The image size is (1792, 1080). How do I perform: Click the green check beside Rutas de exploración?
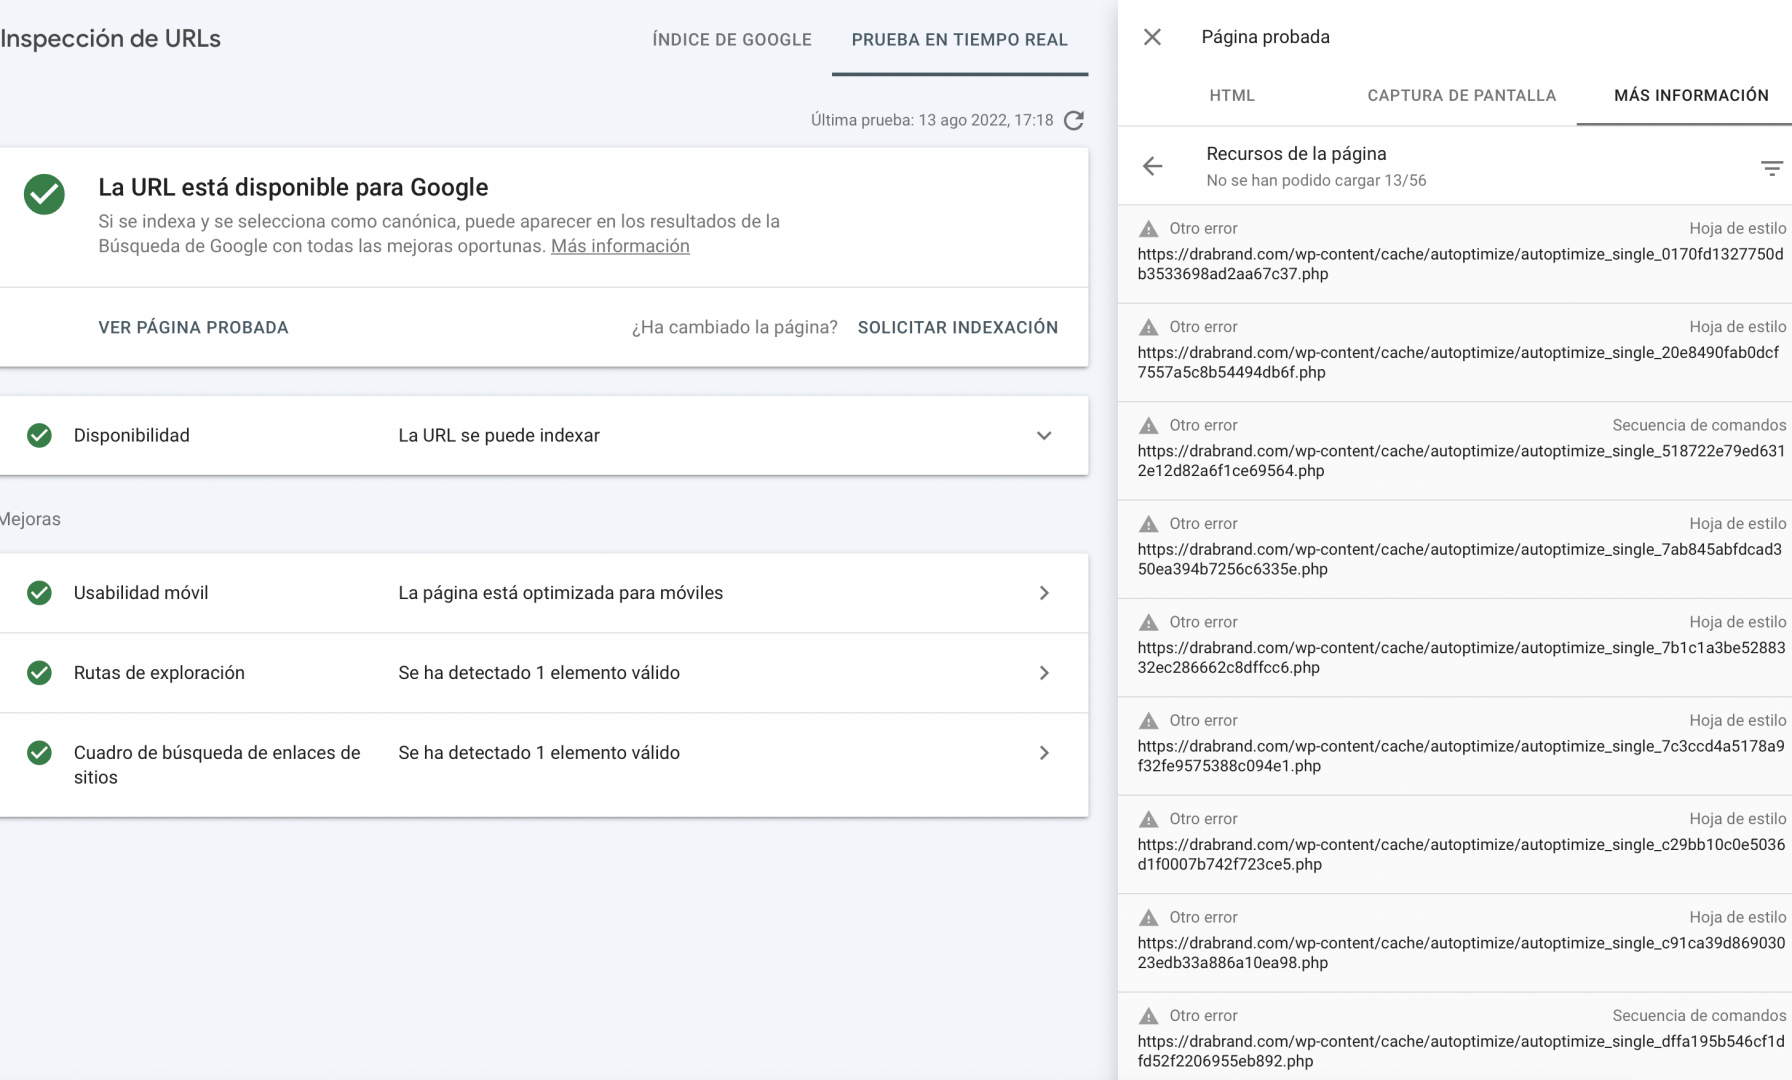point(39,673)
